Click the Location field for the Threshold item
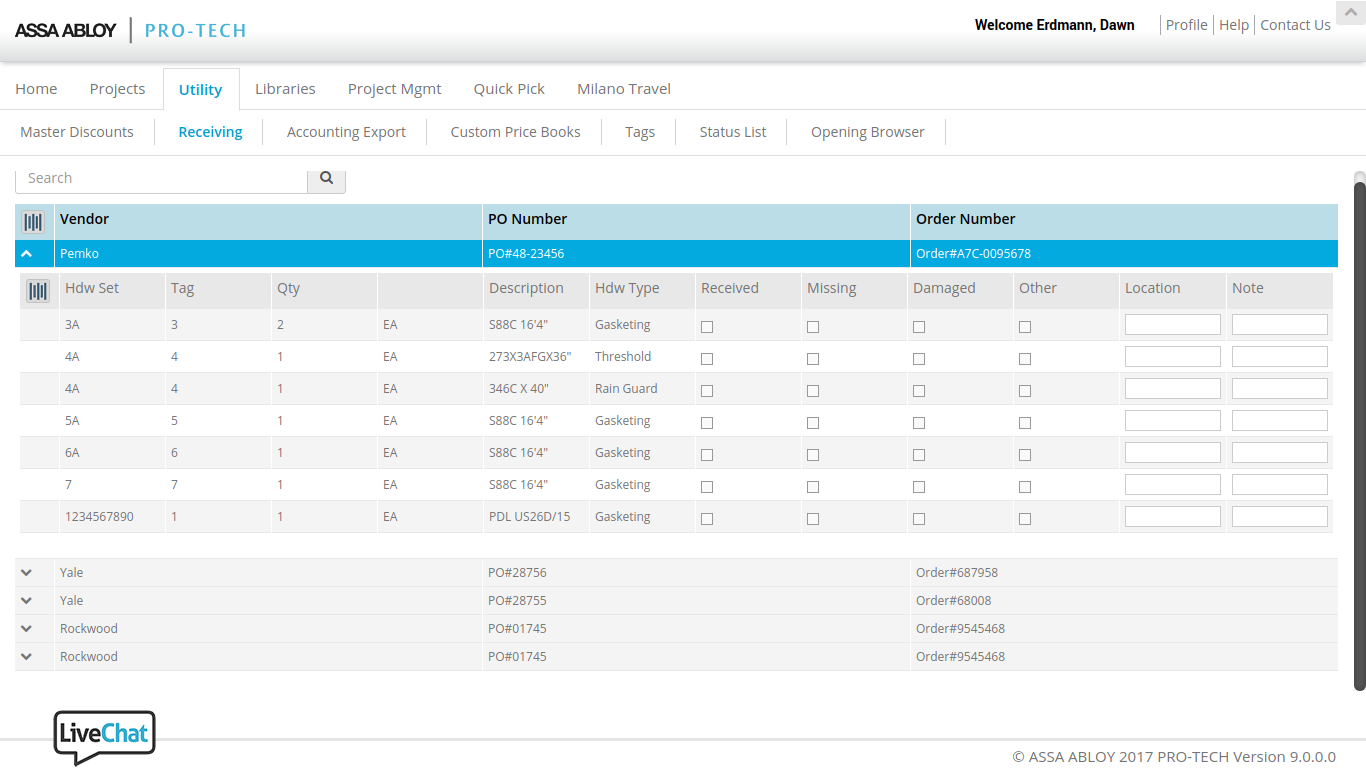1366x768 pixels. (x=1173, y=357)
